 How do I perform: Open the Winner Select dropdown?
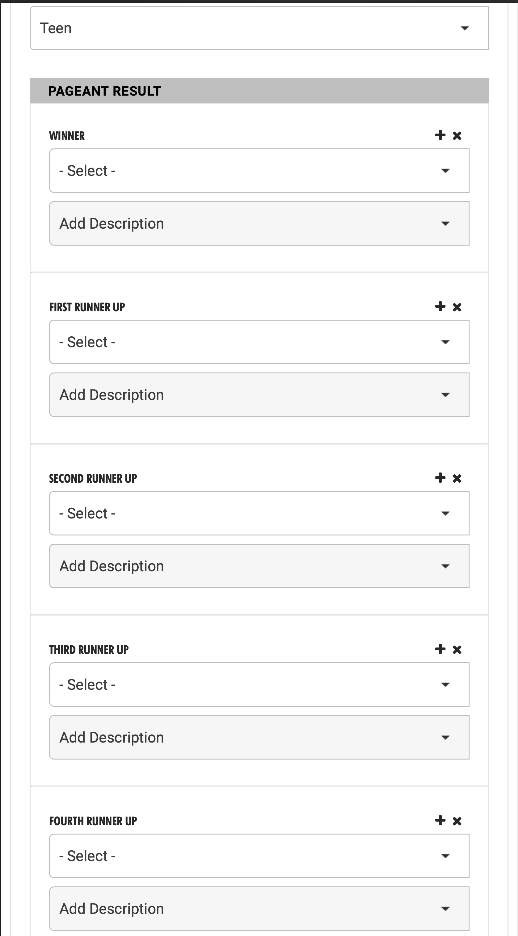(x=260, y=171)
